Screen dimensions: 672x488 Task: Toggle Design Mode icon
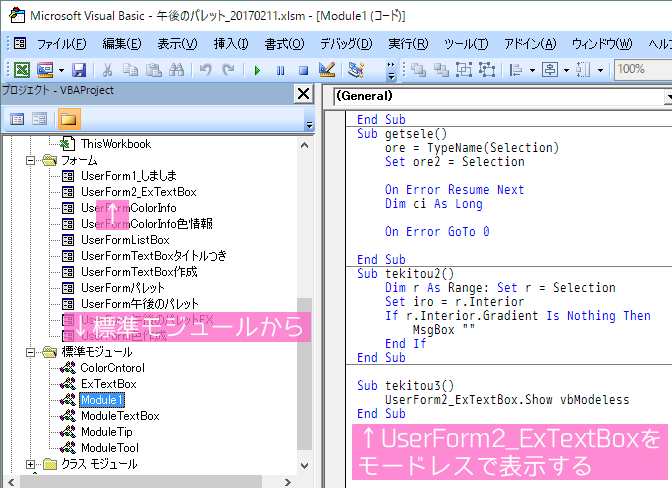pos(327,69)
